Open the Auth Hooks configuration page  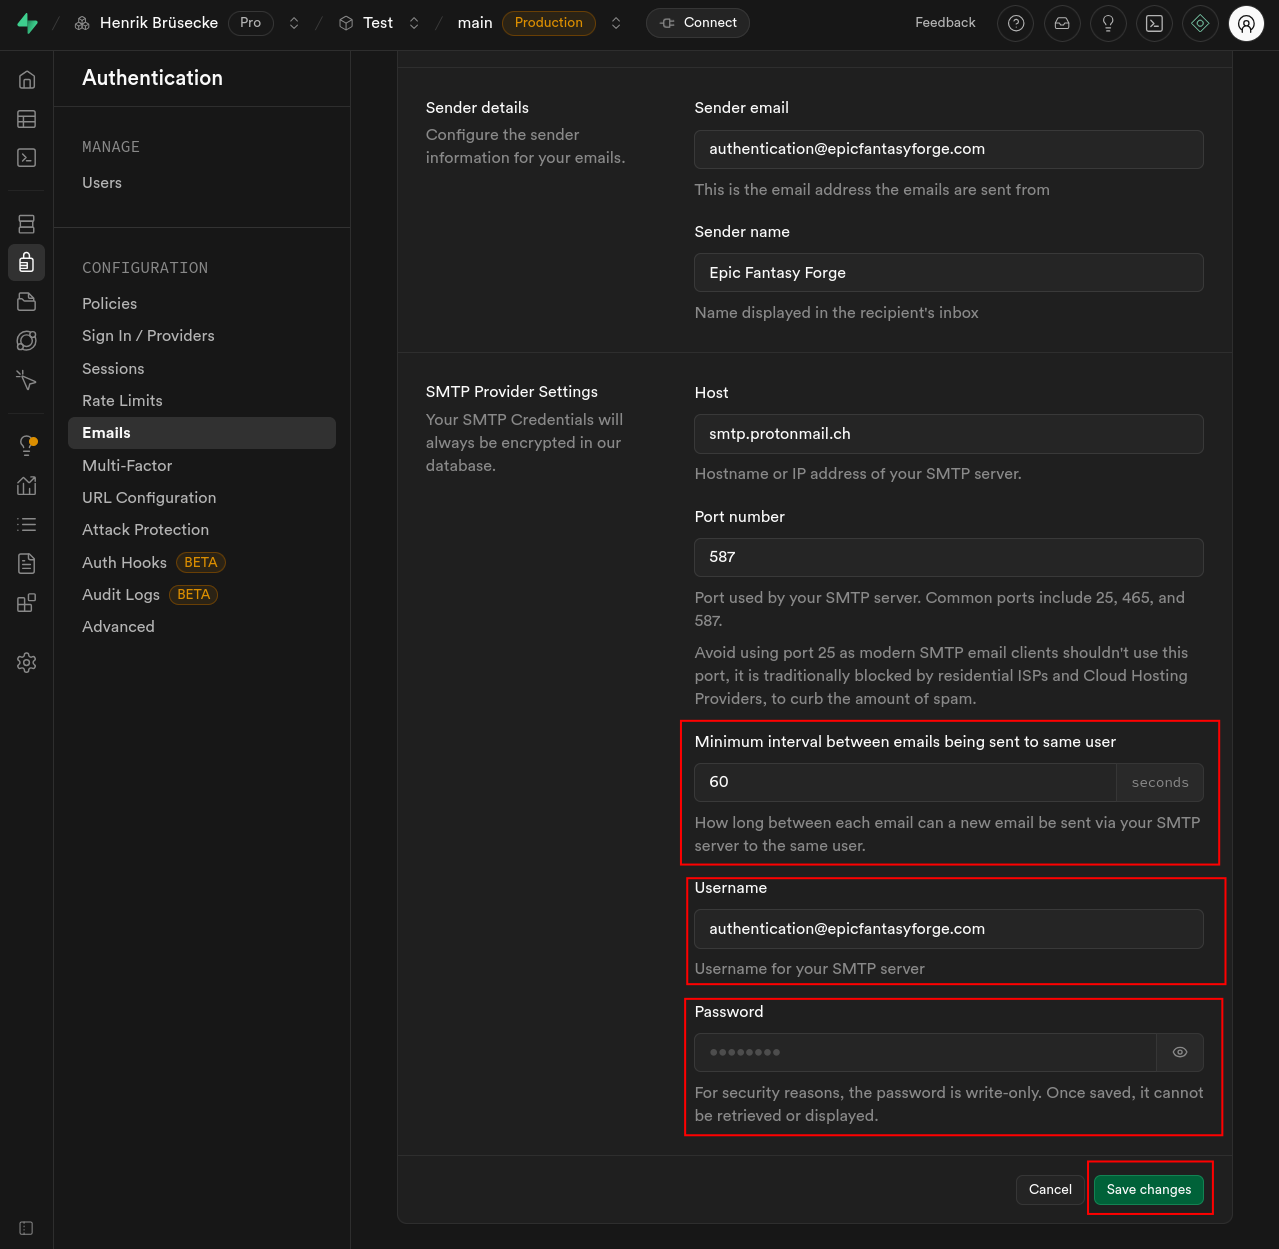click(x=124, y=563)
